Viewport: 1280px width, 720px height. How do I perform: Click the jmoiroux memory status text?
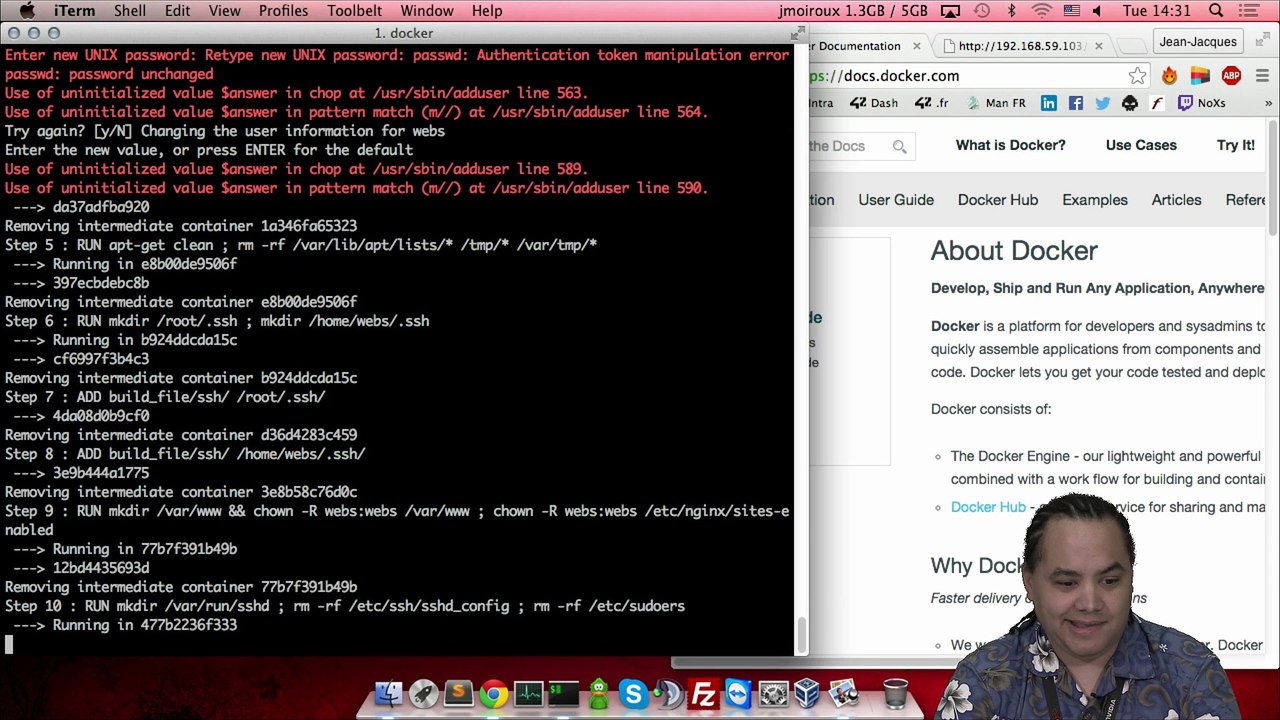tap(854, 11)
